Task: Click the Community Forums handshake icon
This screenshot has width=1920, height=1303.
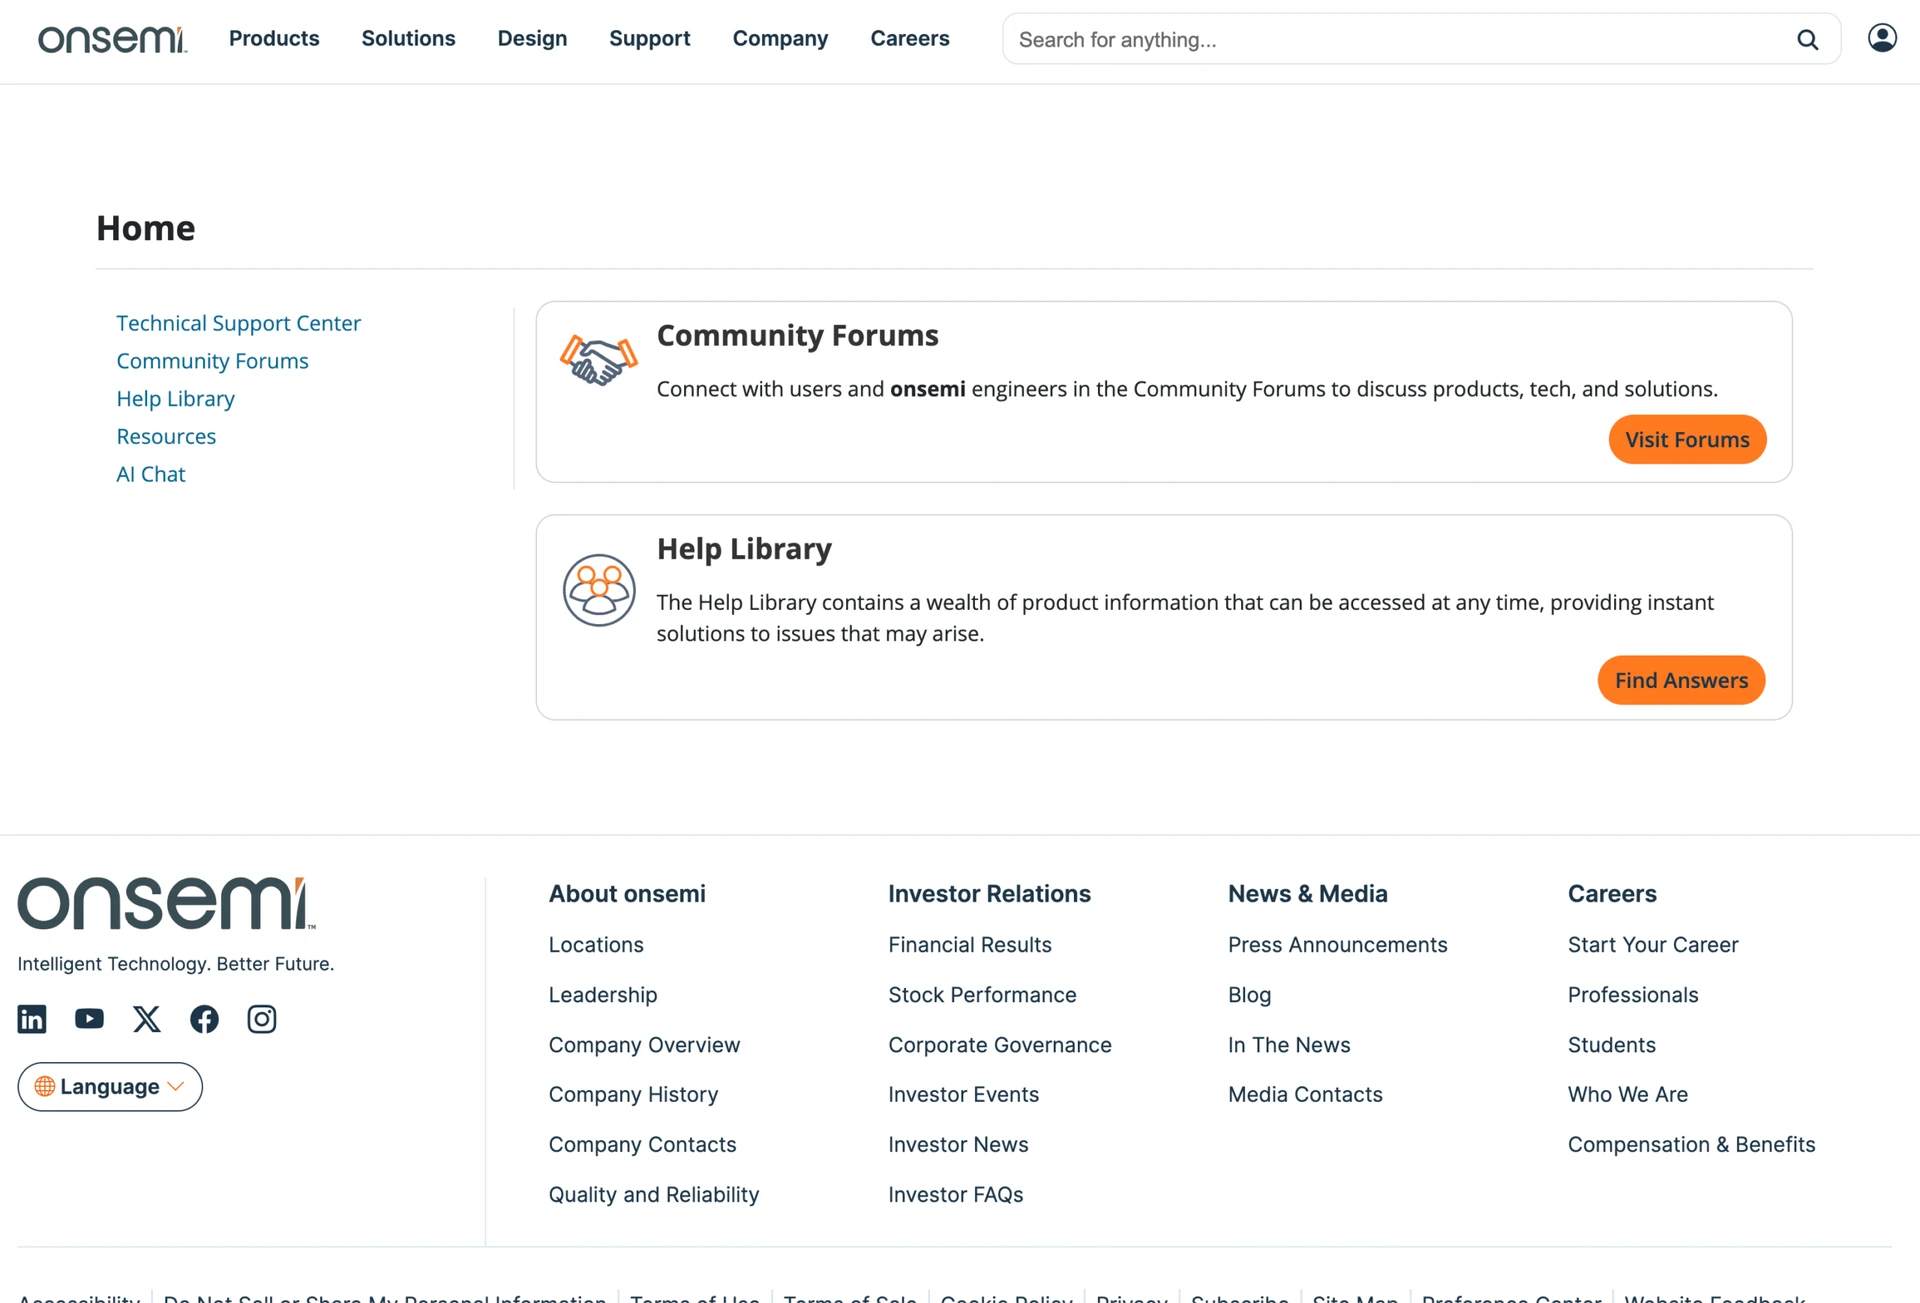Action: (598, 360)
